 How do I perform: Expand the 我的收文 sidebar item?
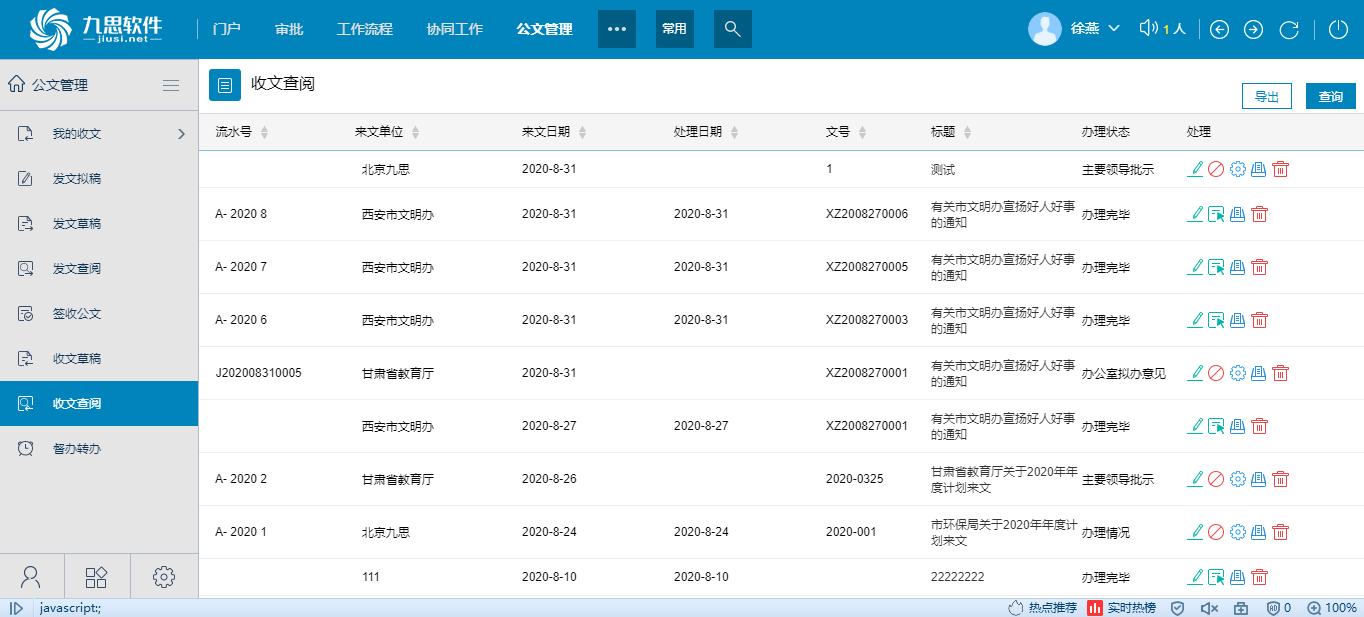(181, 134)
